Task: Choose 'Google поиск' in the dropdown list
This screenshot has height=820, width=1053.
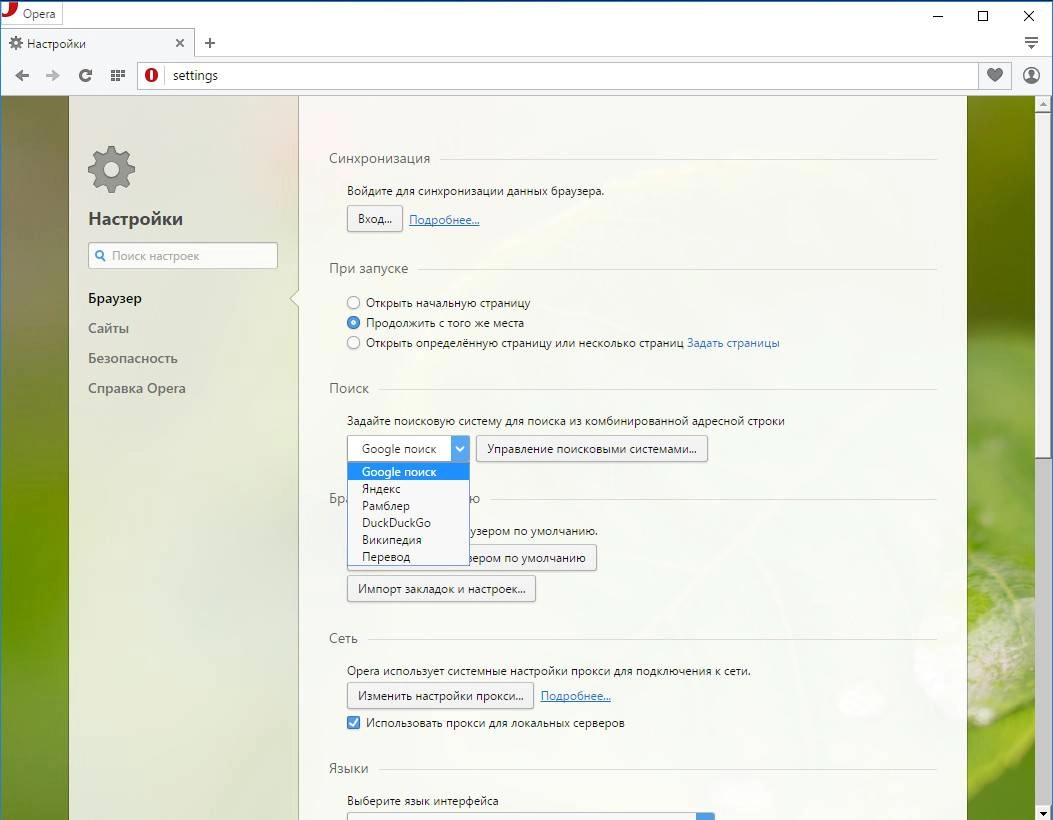Action: [x=408, y=472]
